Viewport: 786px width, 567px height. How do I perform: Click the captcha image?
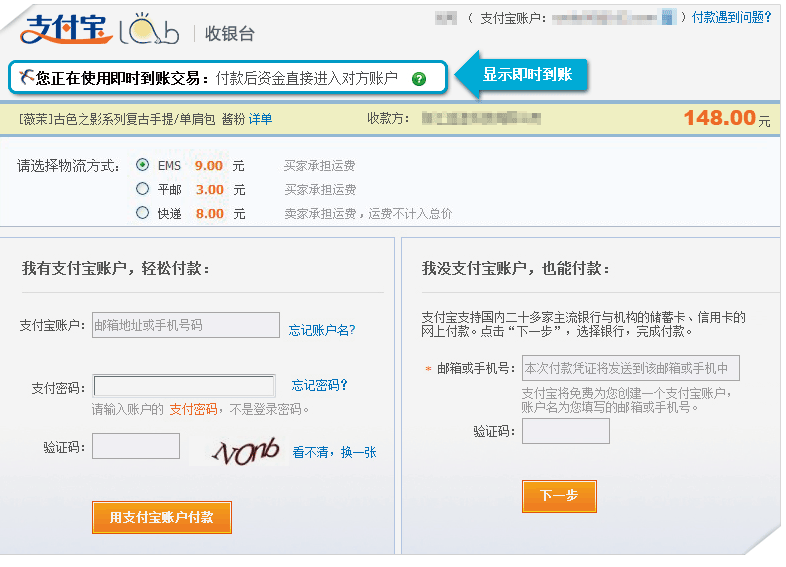245,451
